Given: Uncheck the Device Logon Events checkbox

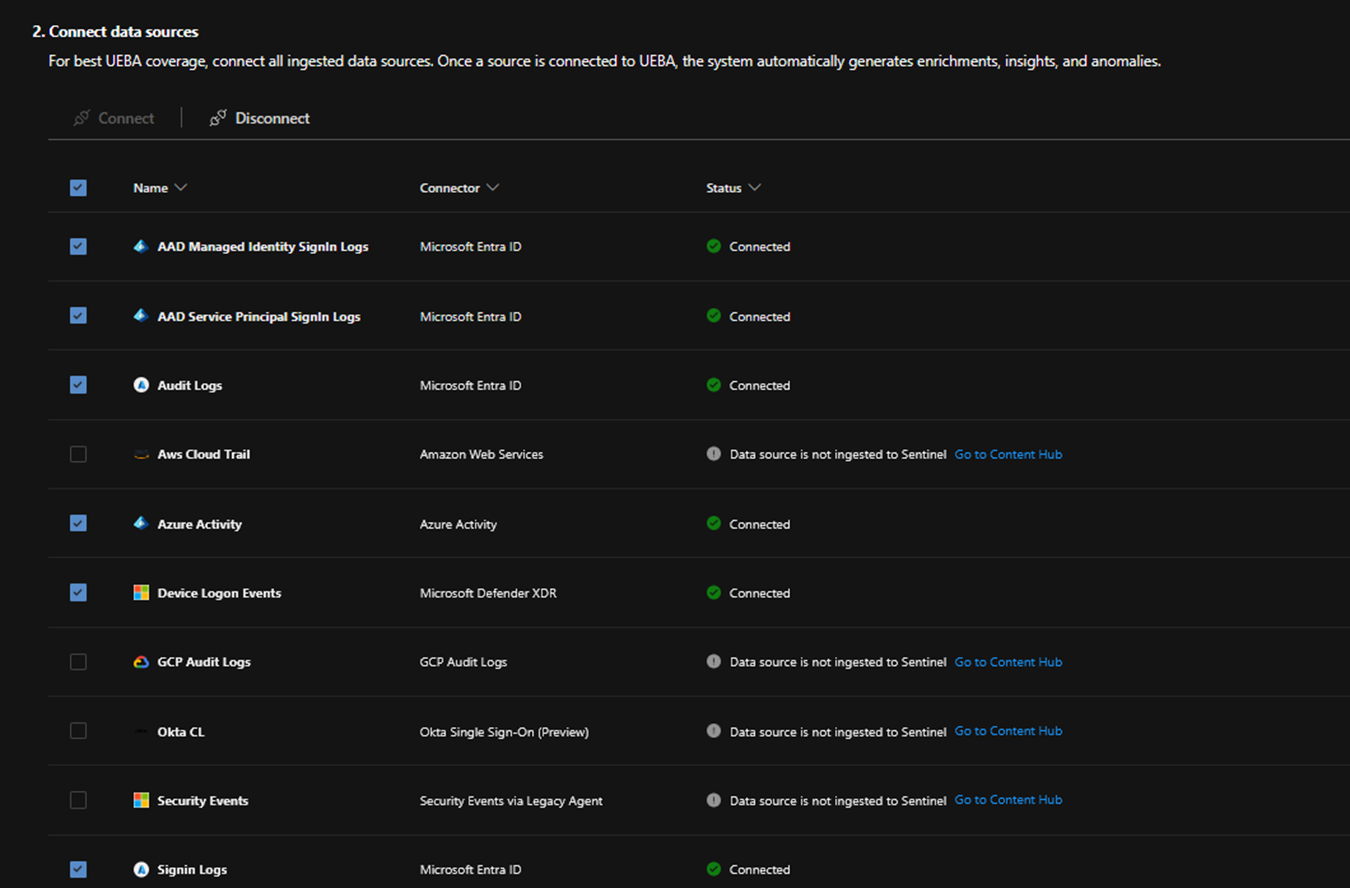Looking at the screenshot, I should 78,593.
